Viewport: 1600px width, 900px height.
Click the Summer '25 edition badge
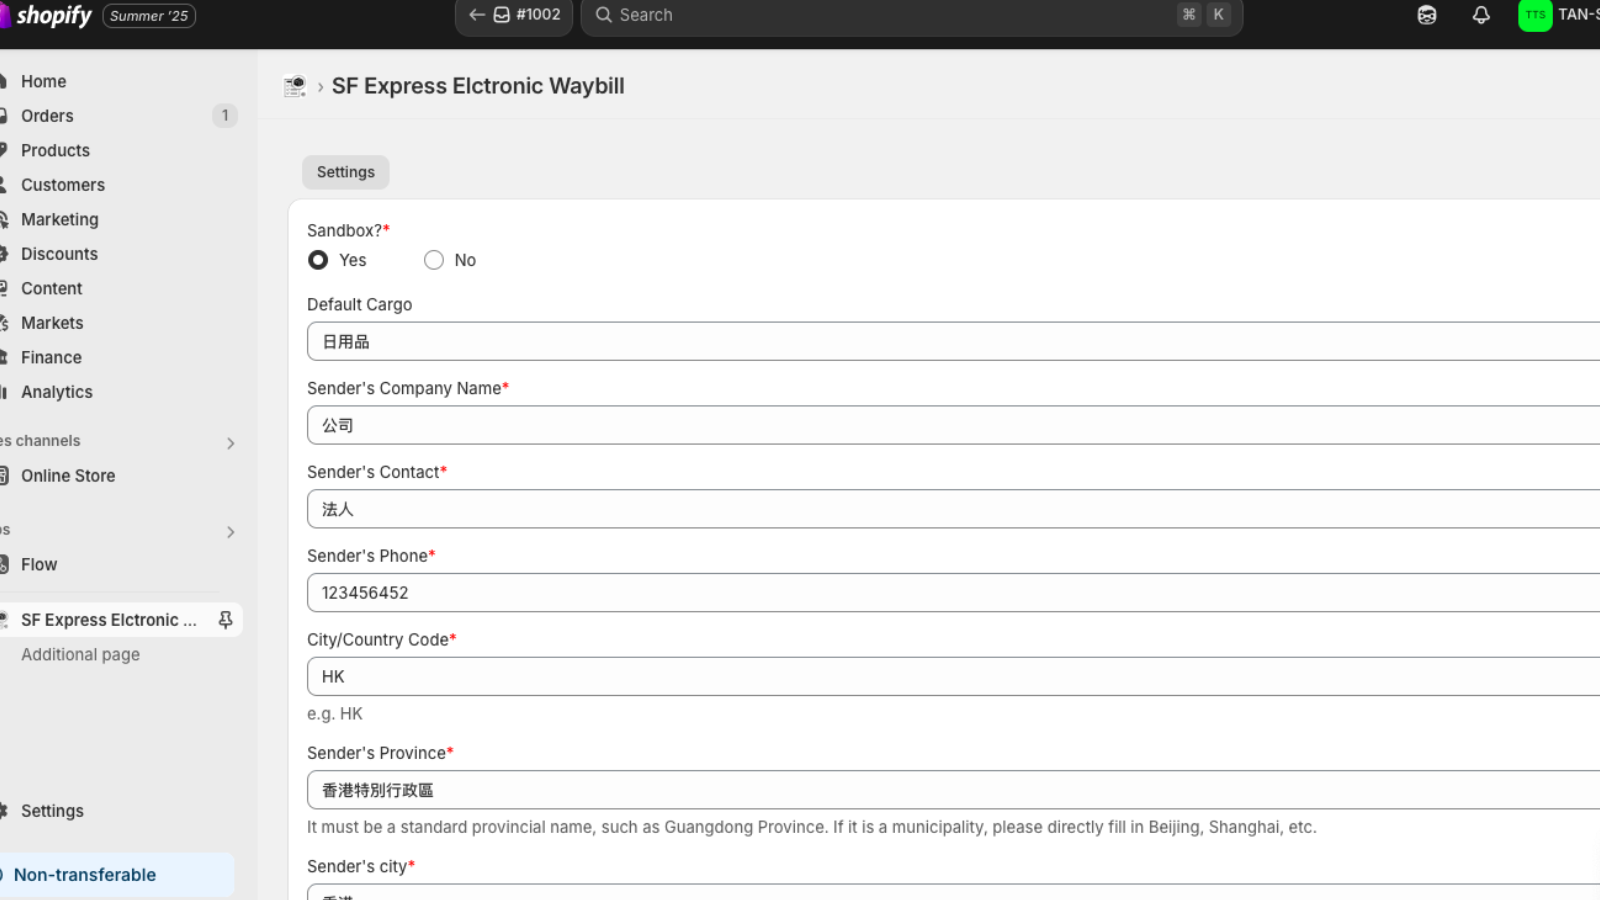click(x=149, y=16)
